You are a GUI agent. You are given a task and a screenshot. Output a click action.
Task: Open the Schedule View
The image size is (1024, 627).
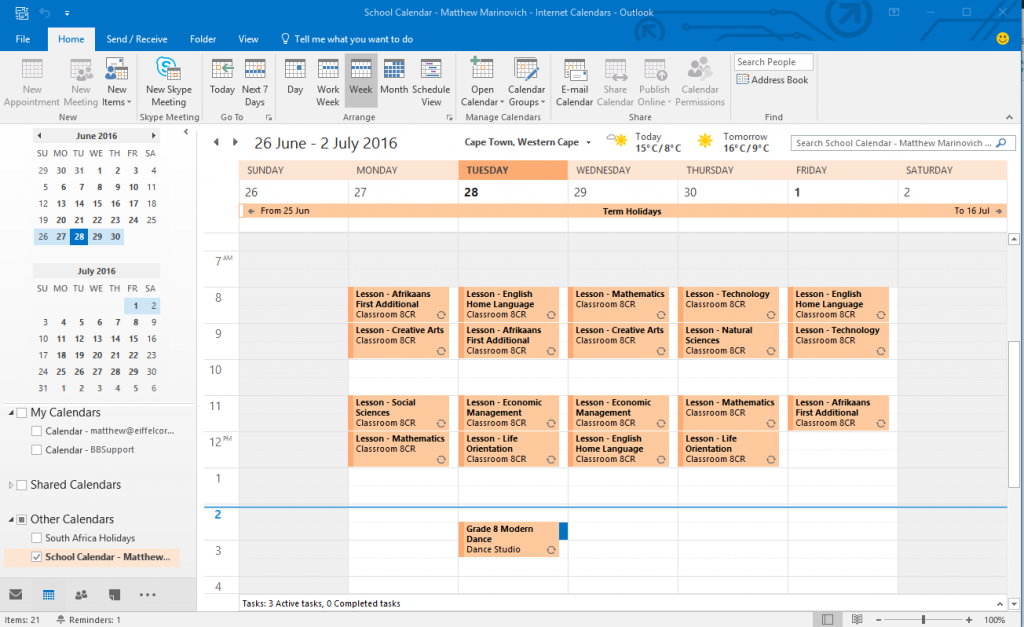[x=431, y=82]
